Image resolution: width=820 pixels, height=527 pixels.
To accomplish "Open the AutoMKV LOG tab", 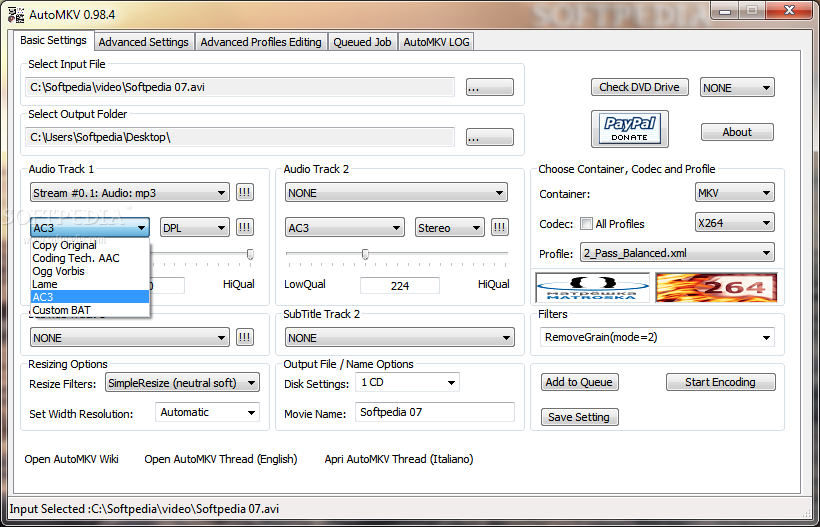I will click(x=436, y=42).
